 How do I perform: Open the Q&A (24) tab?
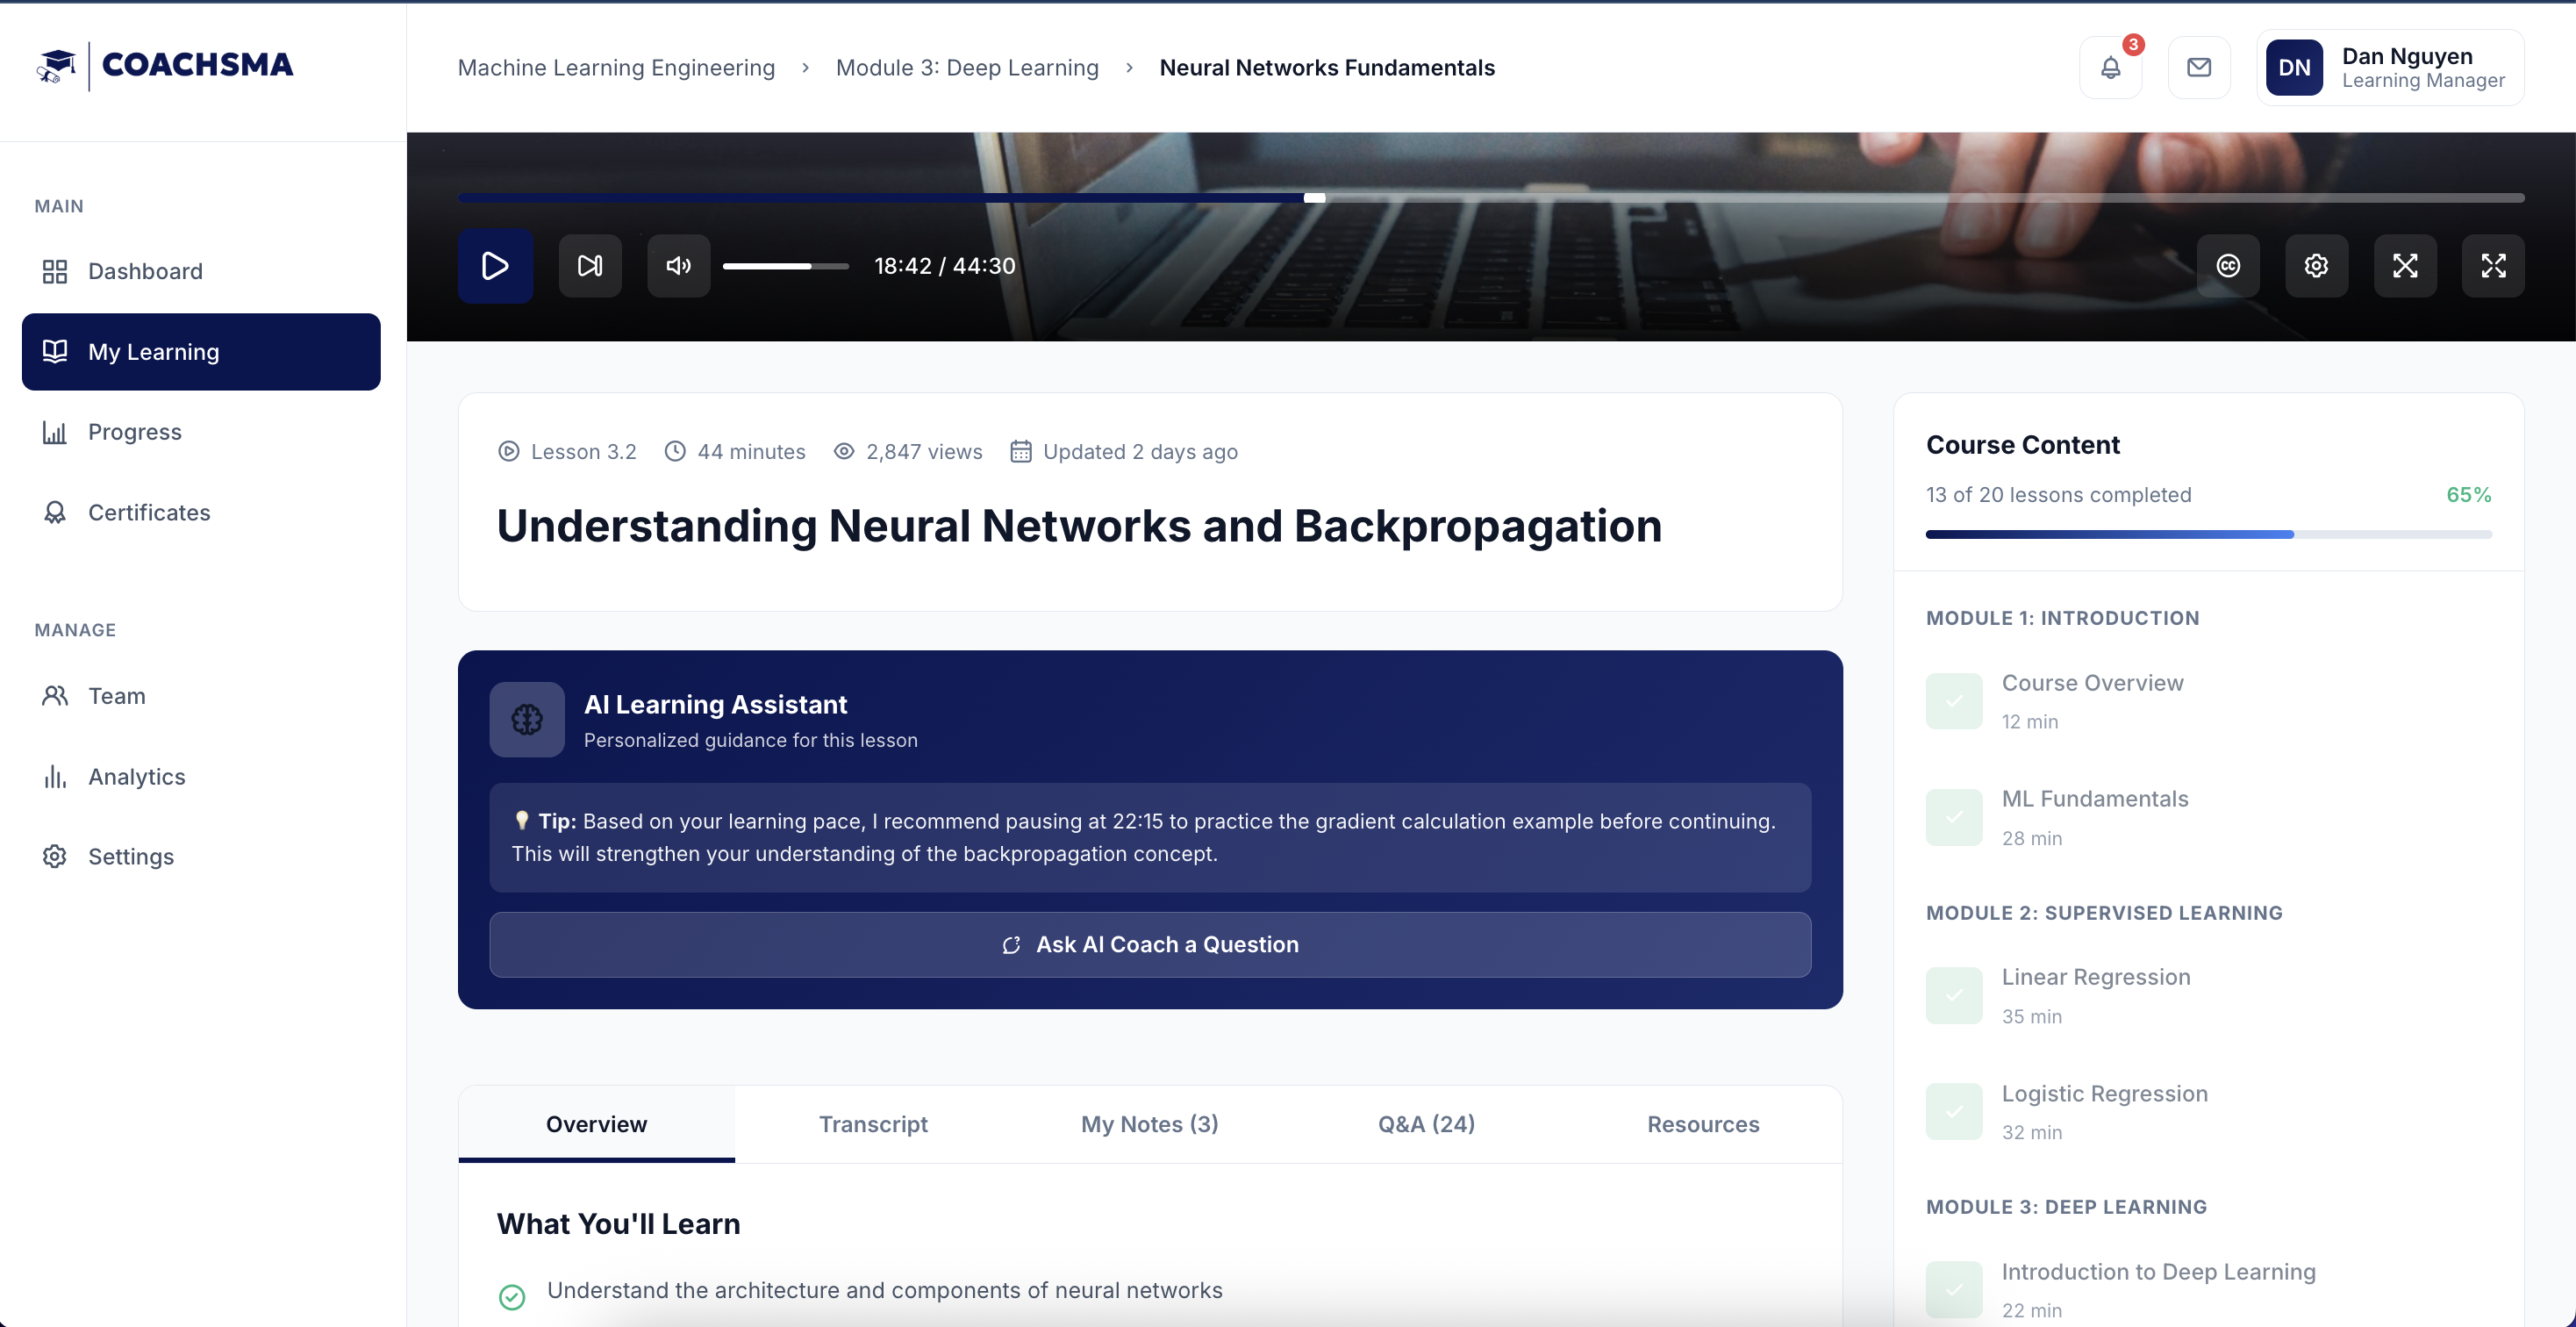point(1426,1124)
